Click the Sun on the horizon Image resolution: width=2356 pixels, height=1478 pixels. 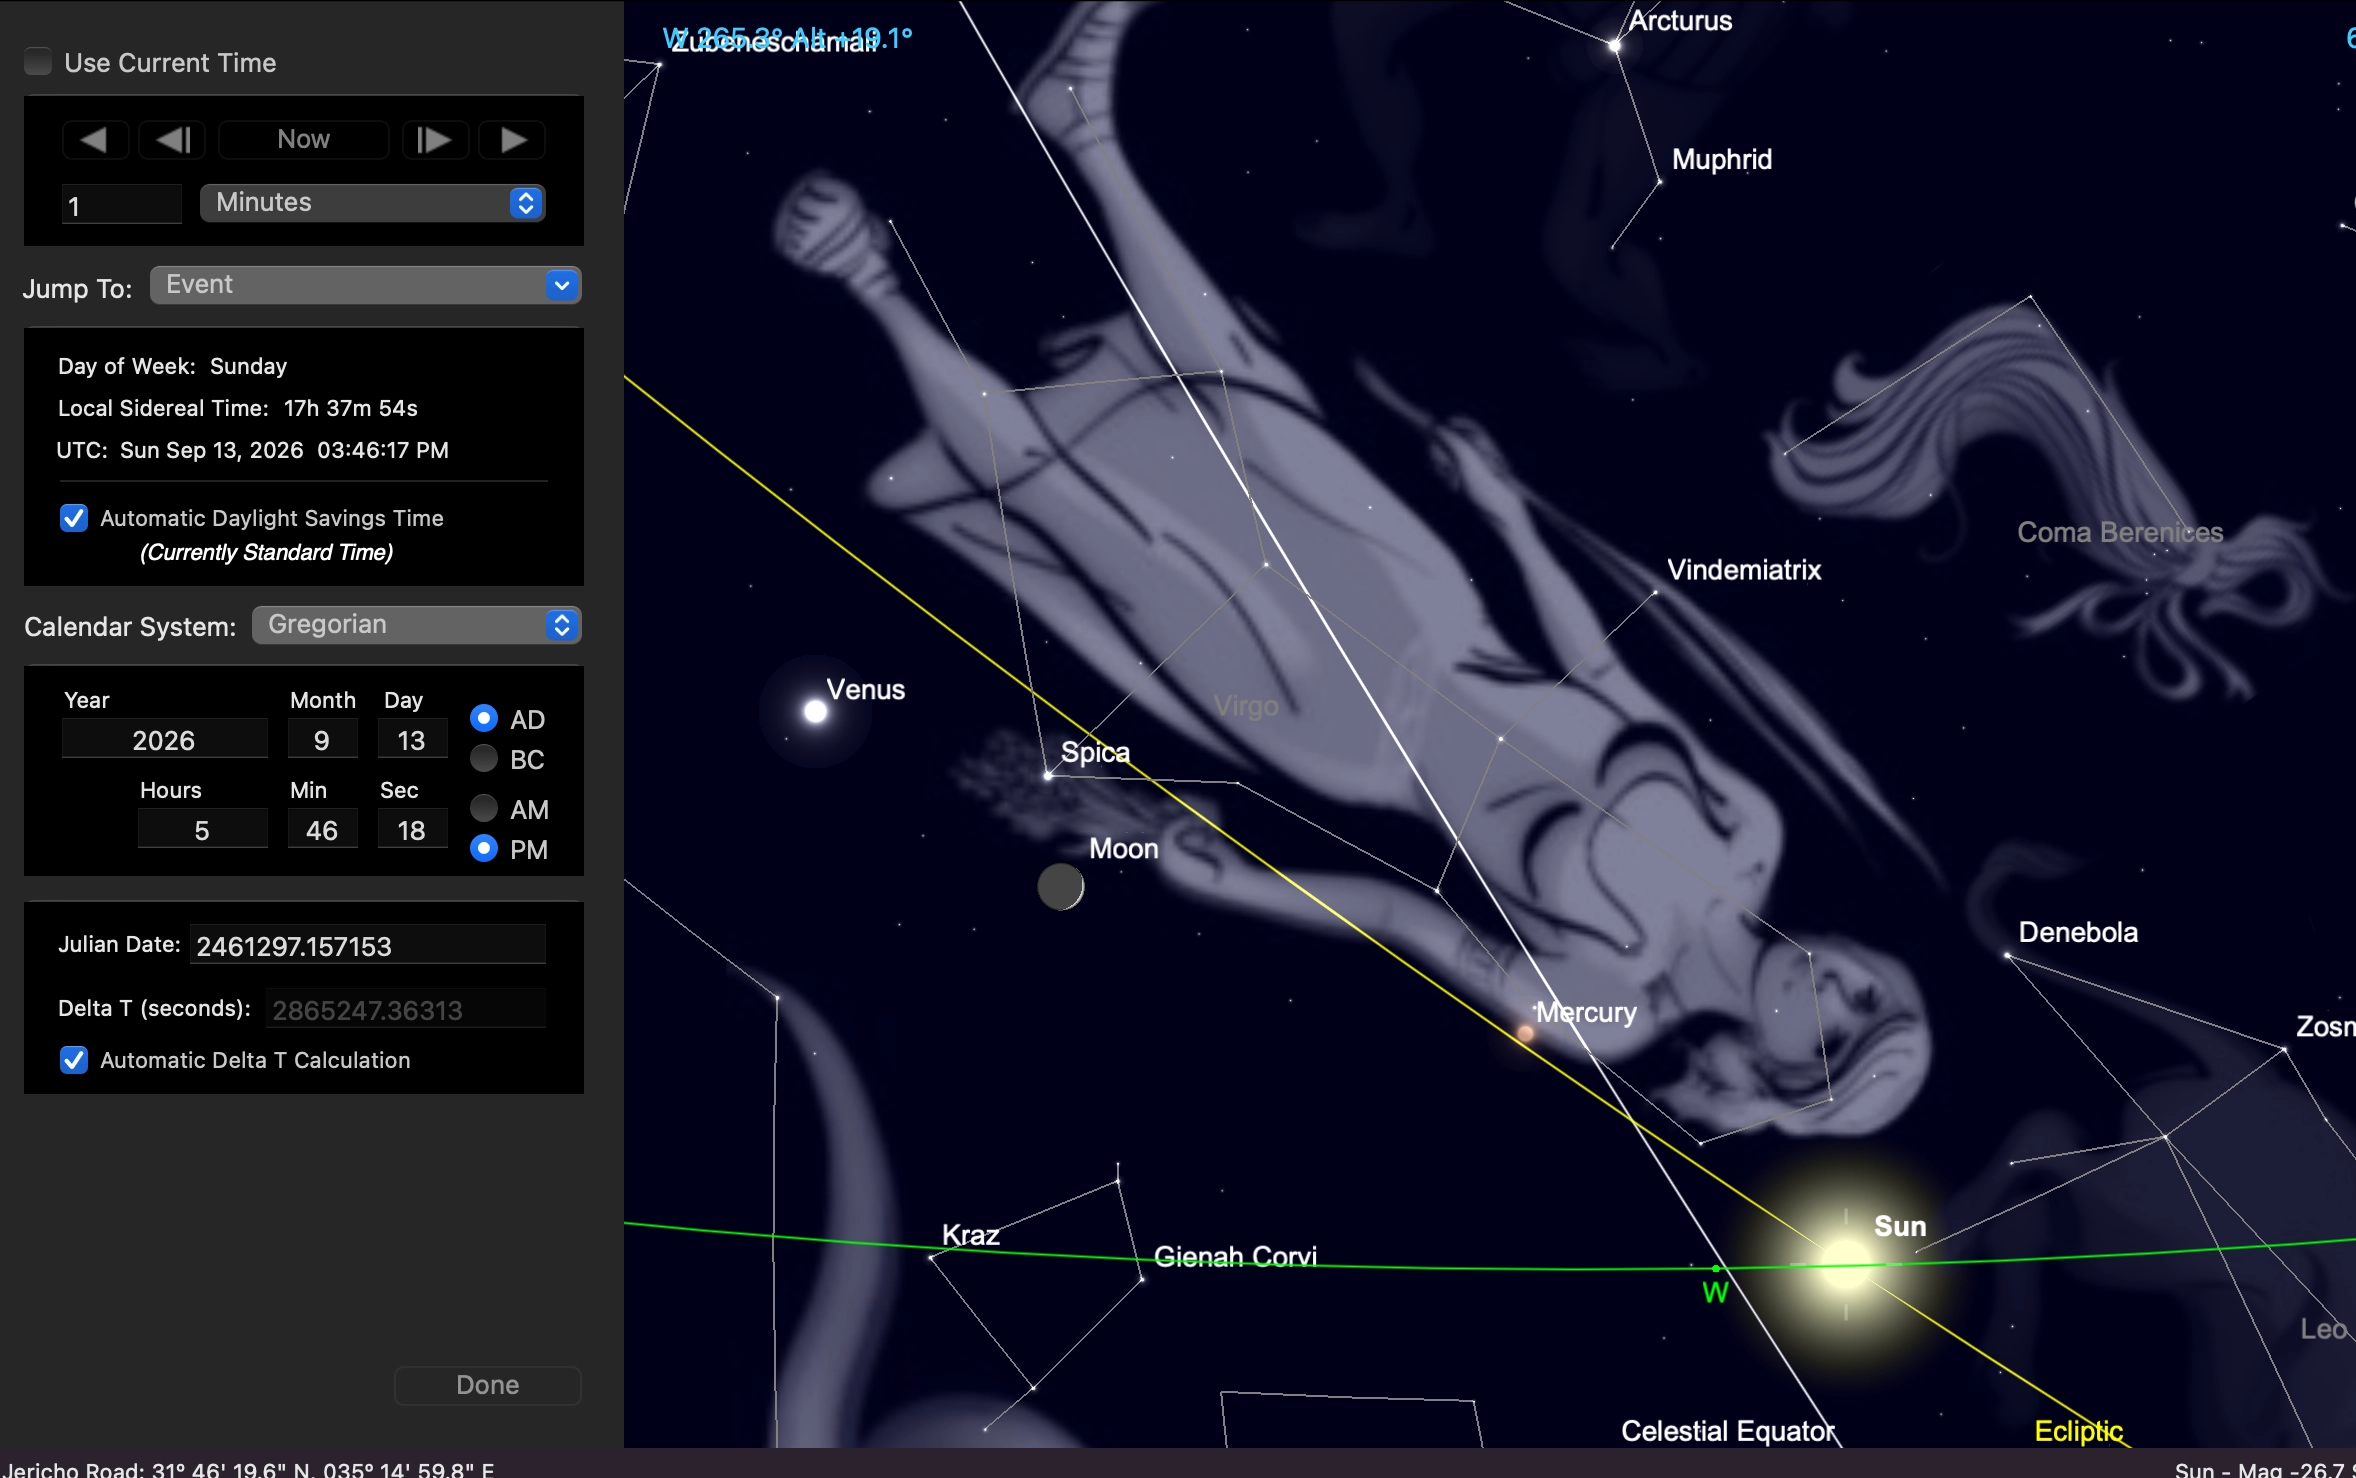coord(1845,1264)
